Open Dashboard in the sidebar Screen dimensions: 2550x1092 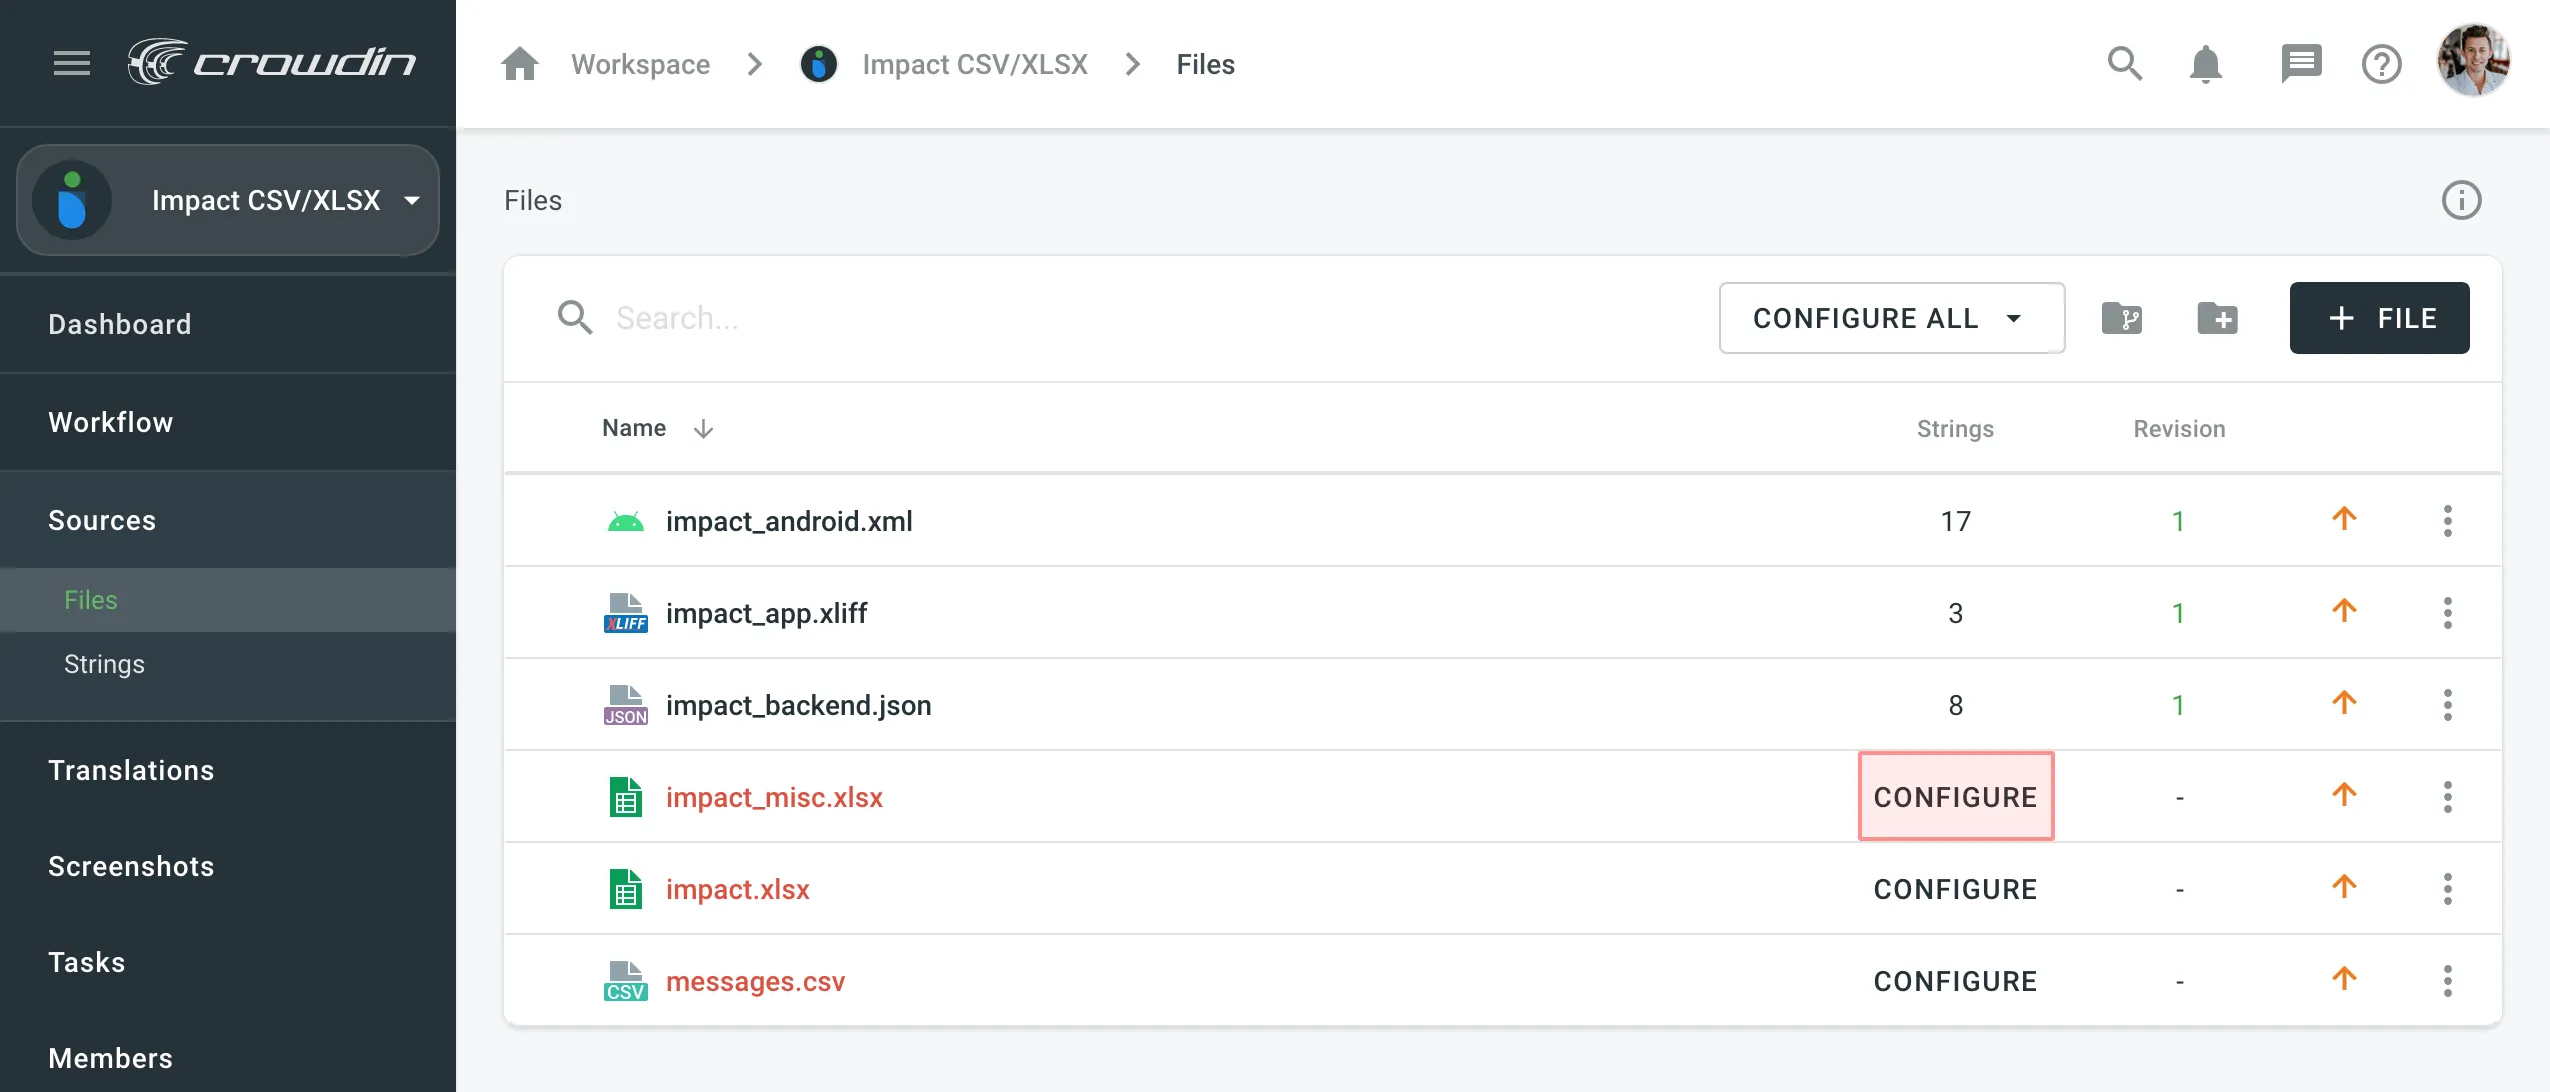pos(120,324)
